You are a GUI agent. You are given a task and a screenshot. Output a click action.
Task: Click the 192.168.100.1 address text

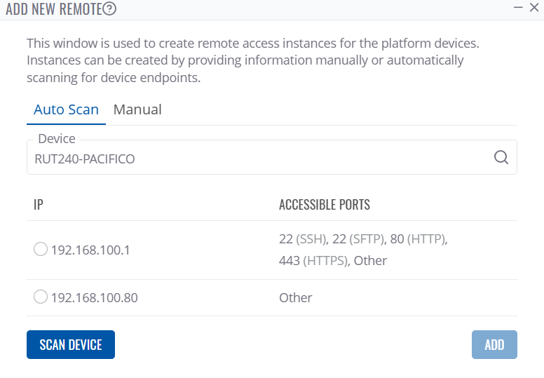[90, 250]
